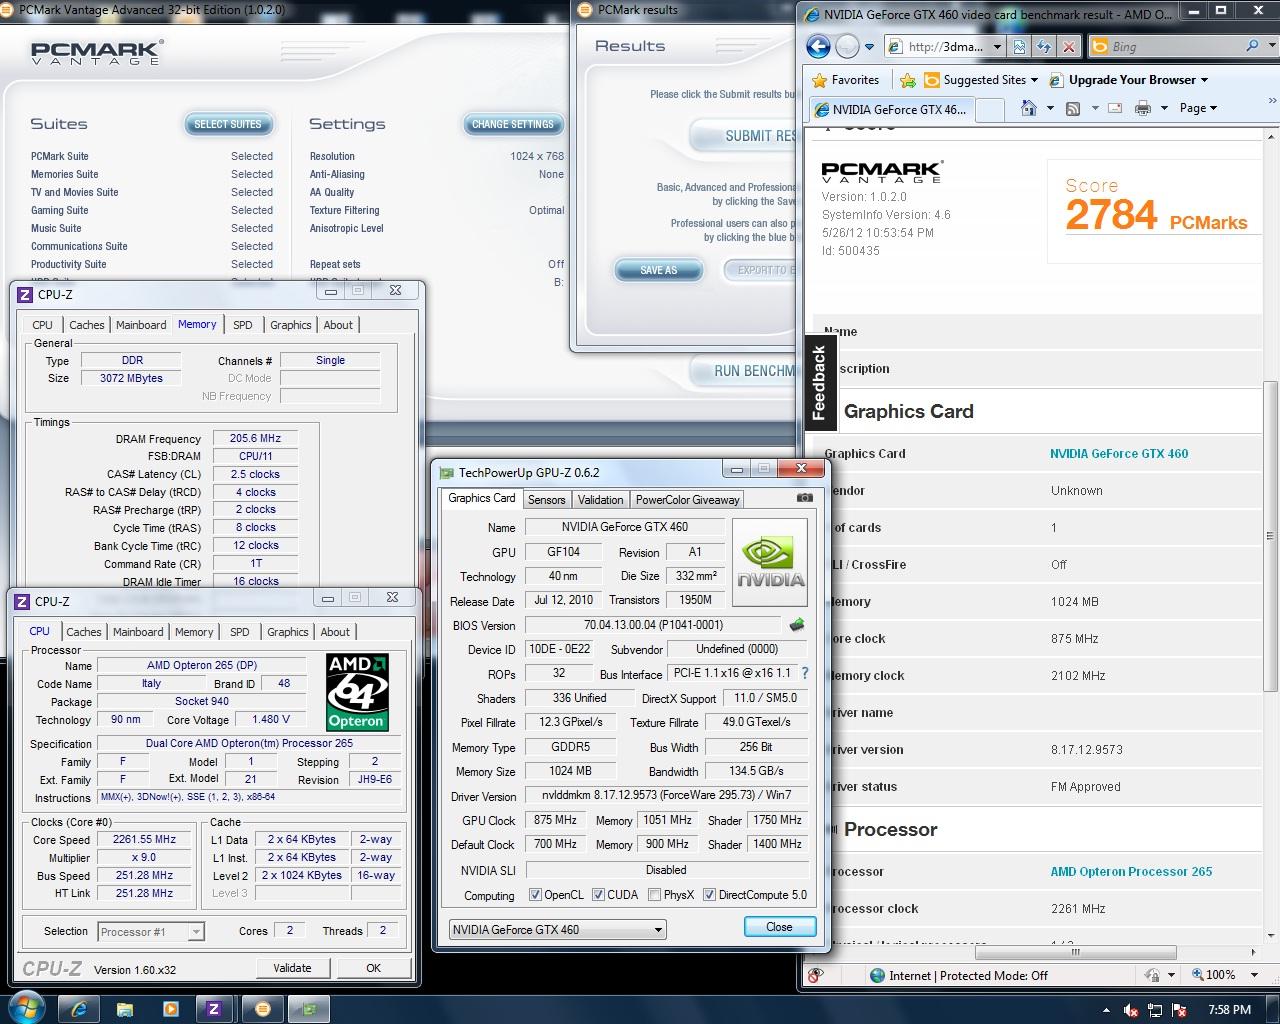Click the Close button in GPU-Z
The width and height of the screenshot is (1280, 1024).
(x=779, y=927)
